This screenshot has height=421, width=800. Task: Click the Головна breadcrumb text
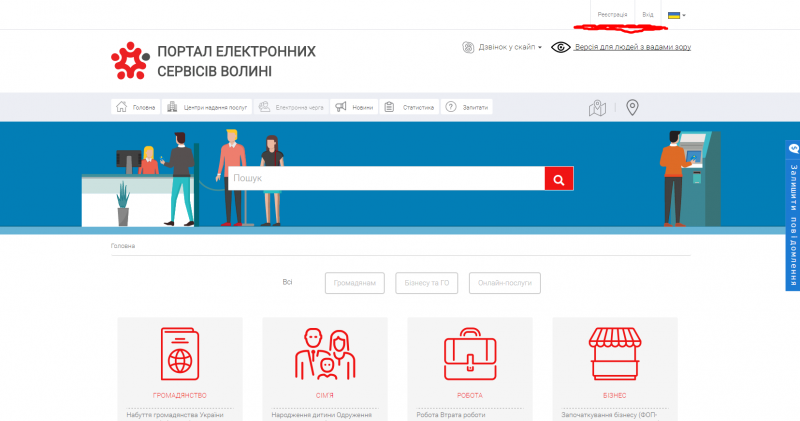click(x=123, y=246)
